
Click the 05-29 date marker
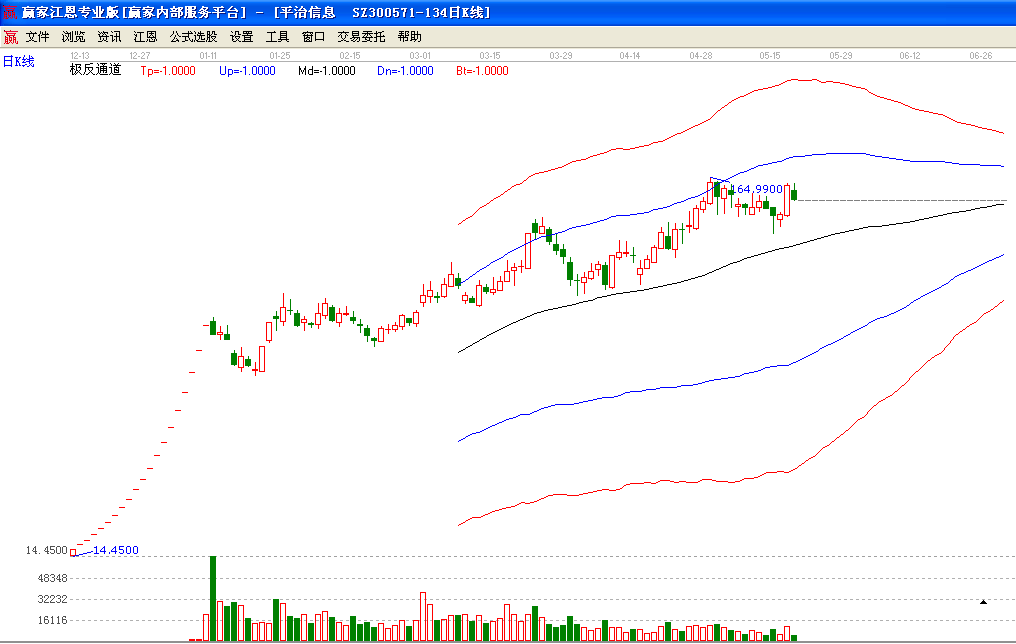(x=840, y=56)
